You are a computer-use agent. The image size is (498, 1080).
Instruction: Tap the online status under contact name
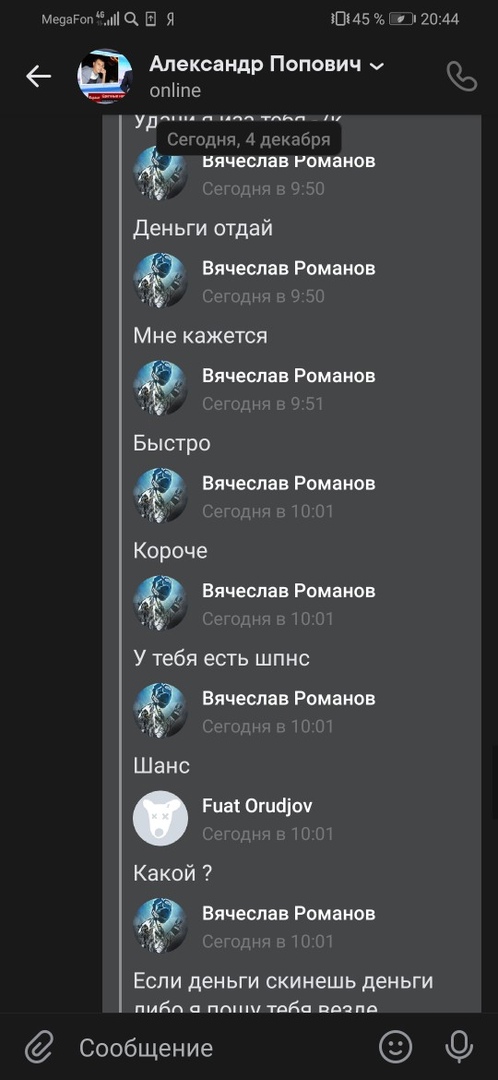[175, 90]
